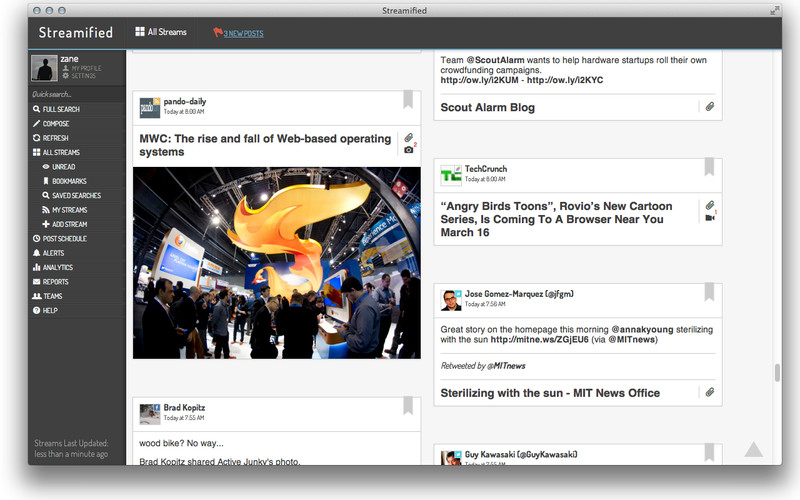Viewport: 800px width, 500px height.
Task: Open http://ow.ly/i2KUM link
Action: coord(479,80)
